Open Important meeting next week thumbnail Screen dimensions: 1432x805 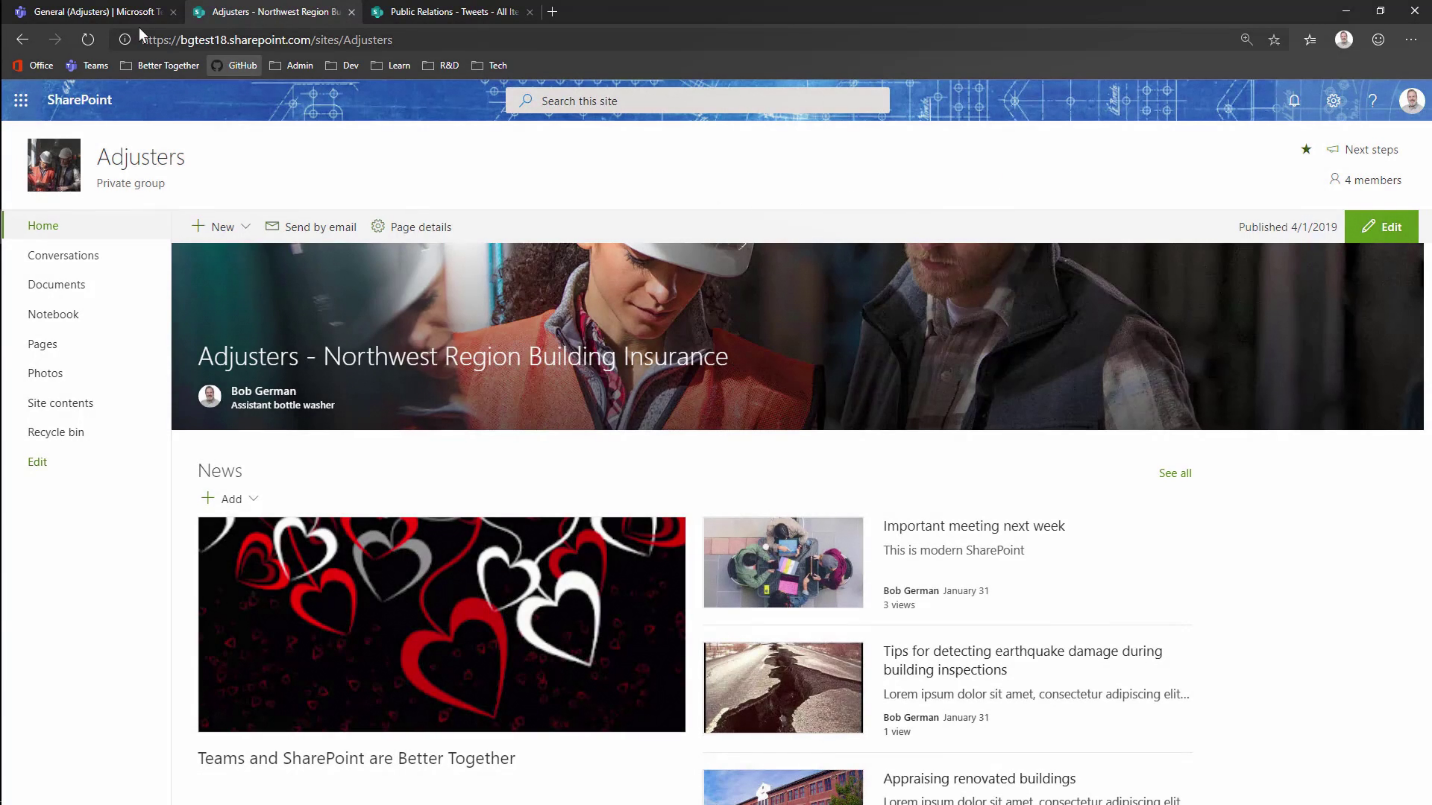[x=783, y=562]
